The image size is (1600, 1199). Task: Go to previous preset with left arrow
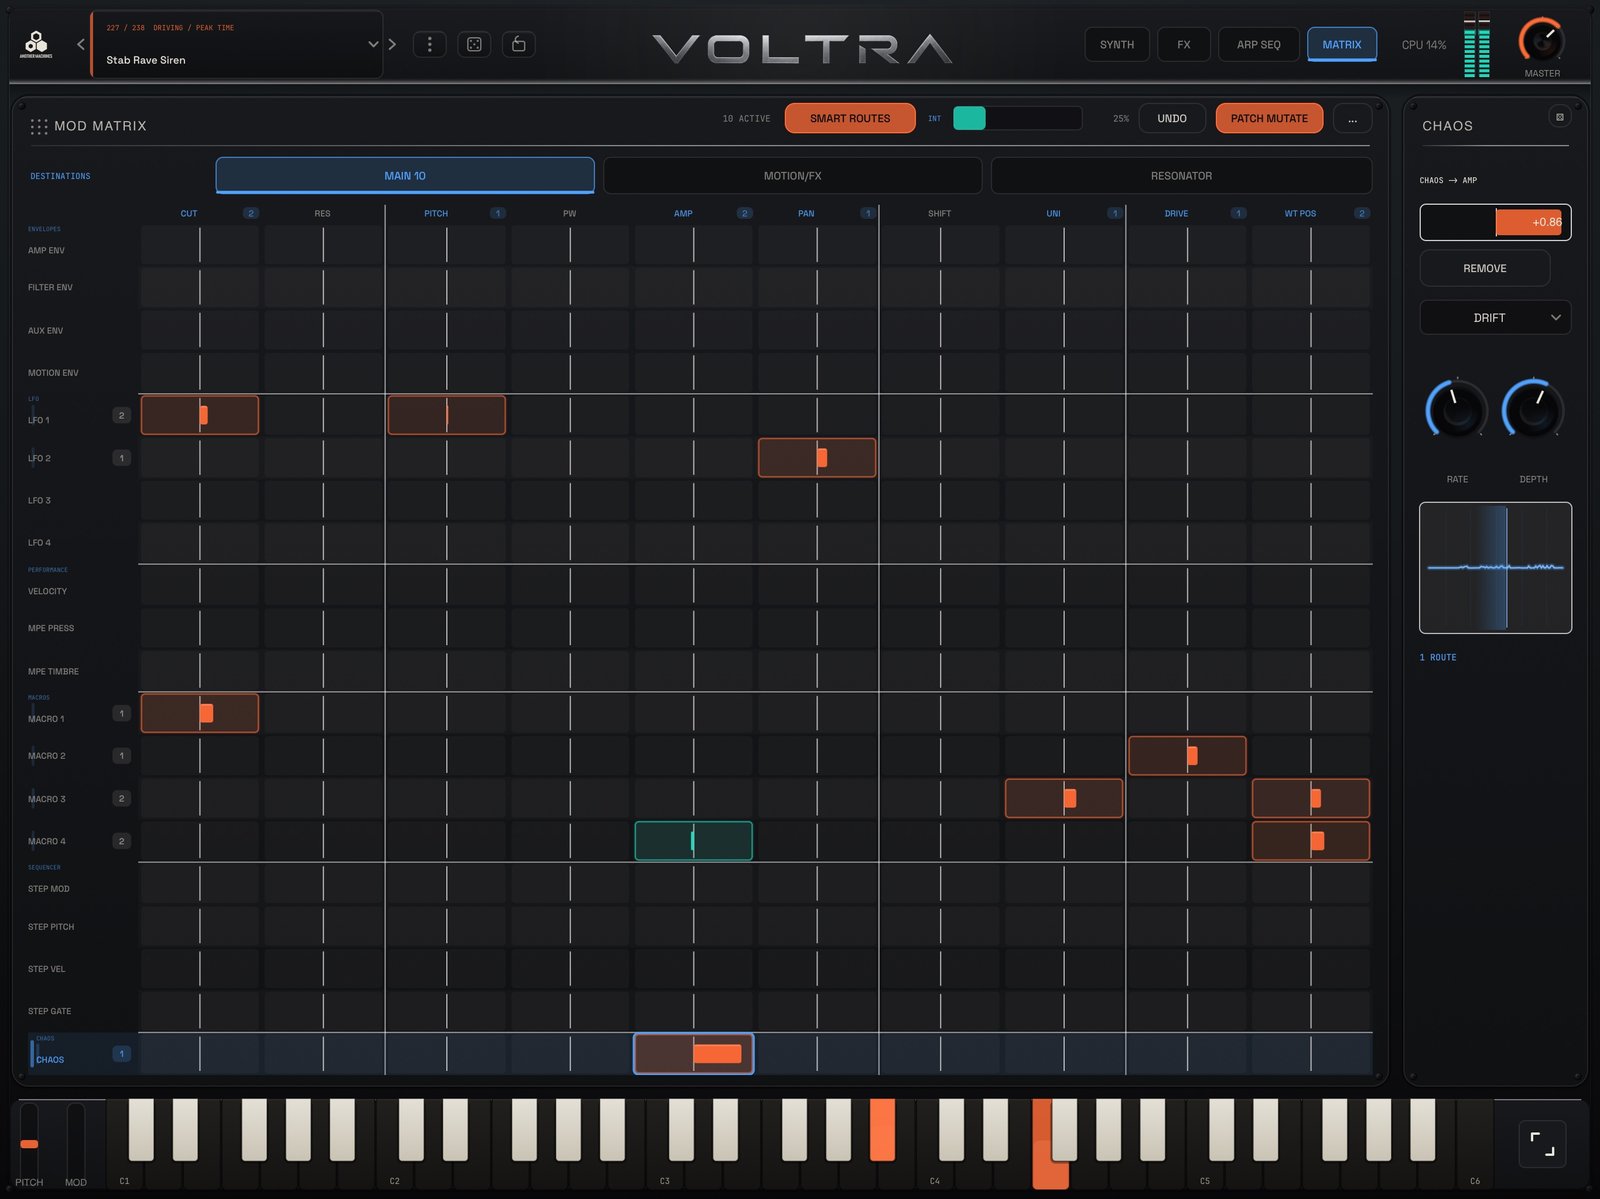pos(81,44)
